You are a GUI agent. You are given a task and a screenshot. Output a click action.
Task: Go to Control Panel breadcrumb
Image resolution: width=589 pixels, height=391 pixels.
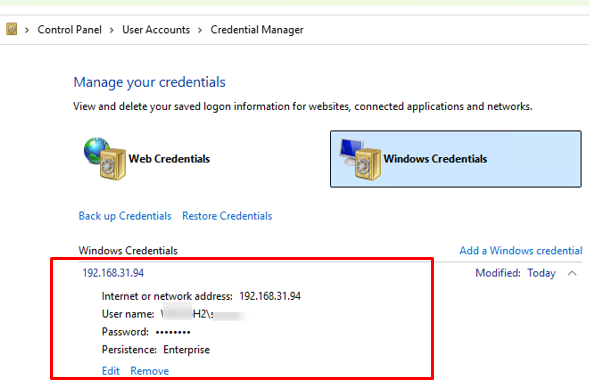(69, 30)
